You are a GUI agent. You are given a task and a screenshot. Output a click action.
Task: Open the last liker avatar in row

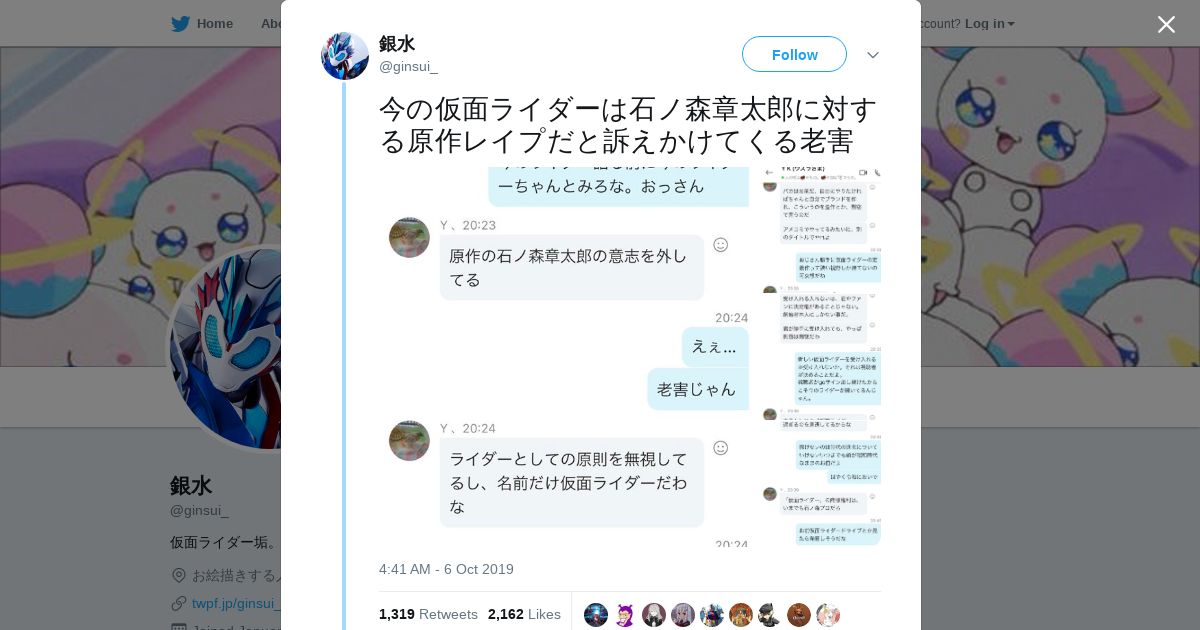pos(828,615)
